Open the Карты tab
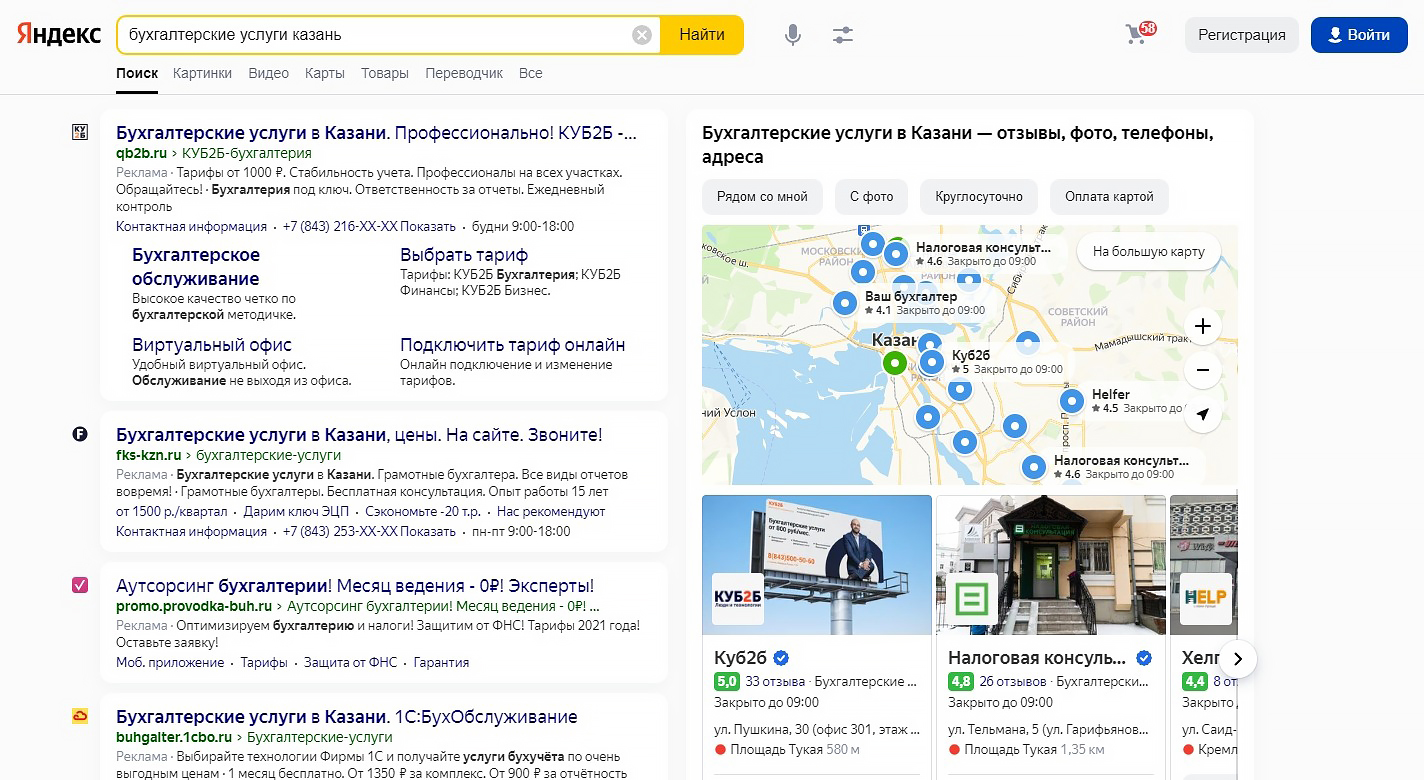1424x780 pixels. pyautogui.click(x=325, y=73)
